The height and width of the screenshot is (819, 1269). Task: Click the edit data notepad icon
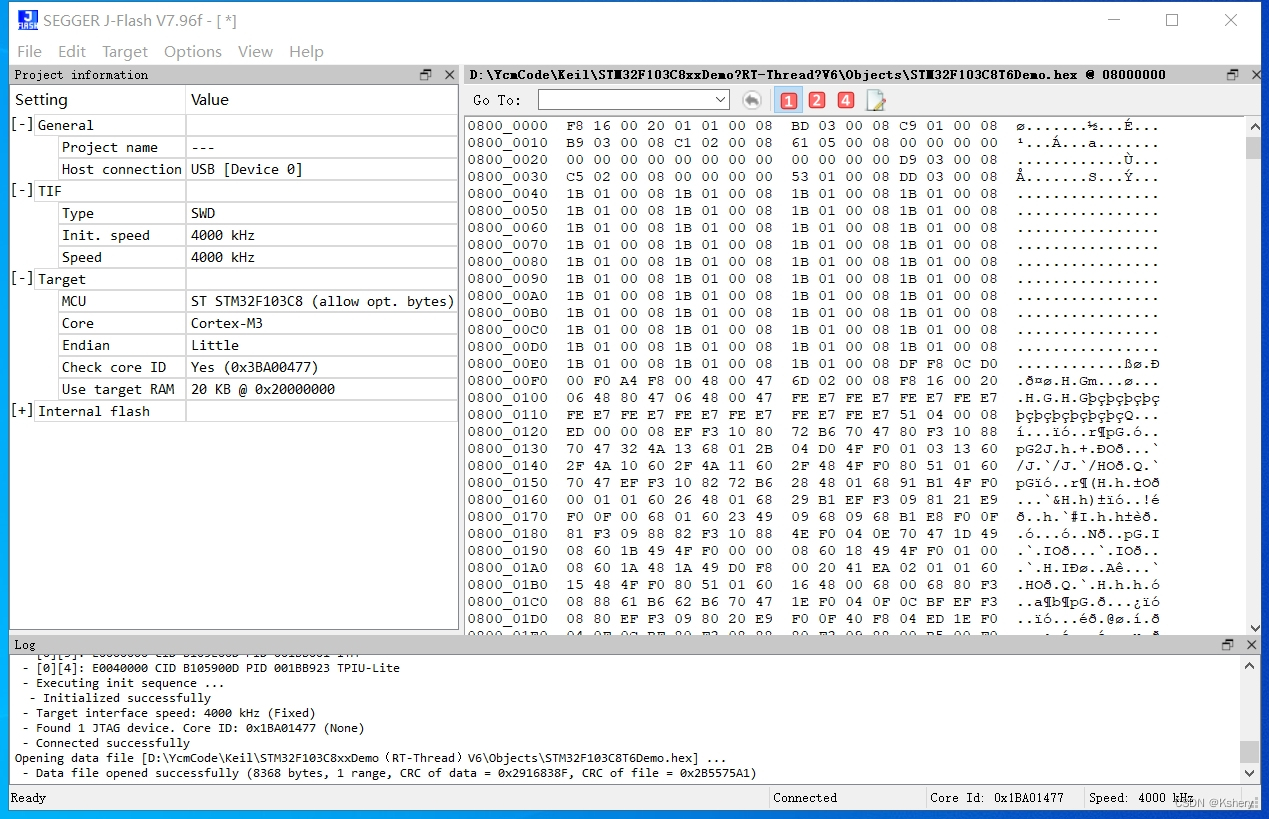[875, 100]
